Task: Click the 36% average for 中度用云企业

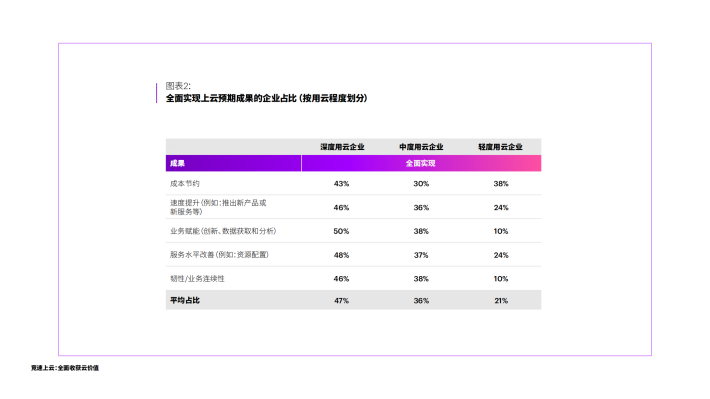Action: point(421,300)
